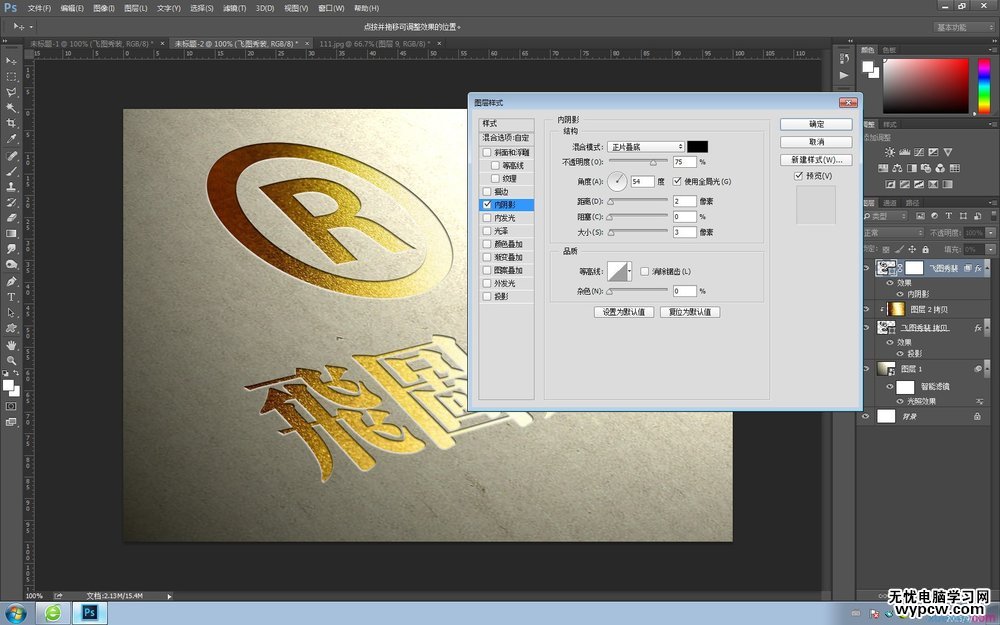
Task: Click the 复位为默认值 reset button
Action: point(690,312)
